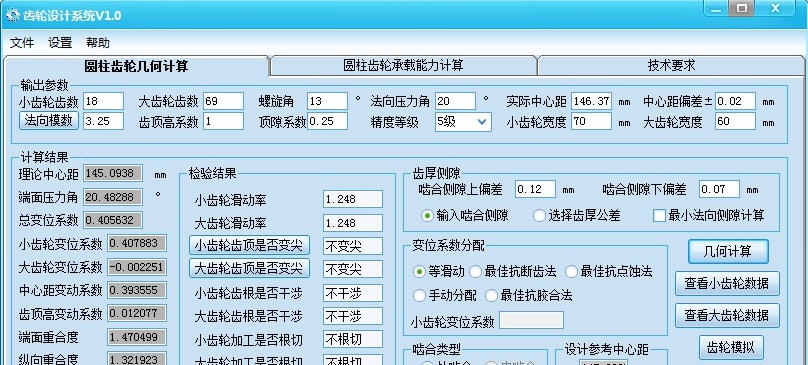Click the 法向模数 button

click(x=49, y=121)
